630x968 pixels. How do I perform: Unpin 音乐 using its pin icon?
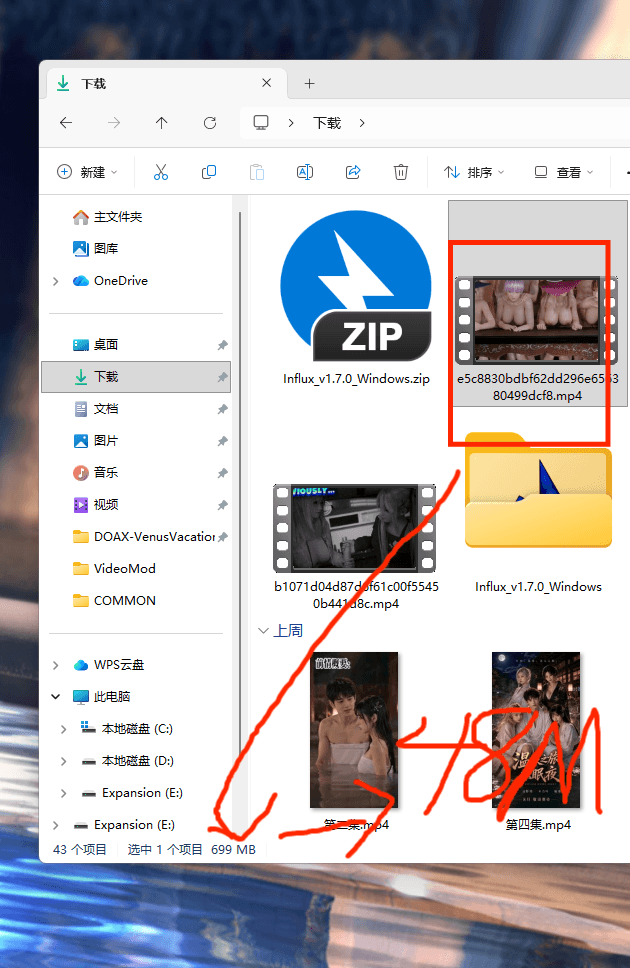coord(222,473)
